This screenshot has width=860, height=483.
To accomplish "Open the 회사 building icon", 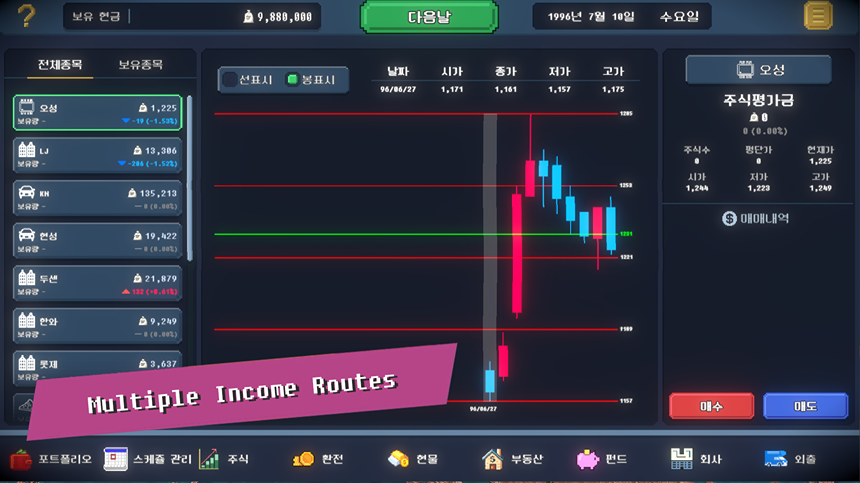I will (681, 459).
